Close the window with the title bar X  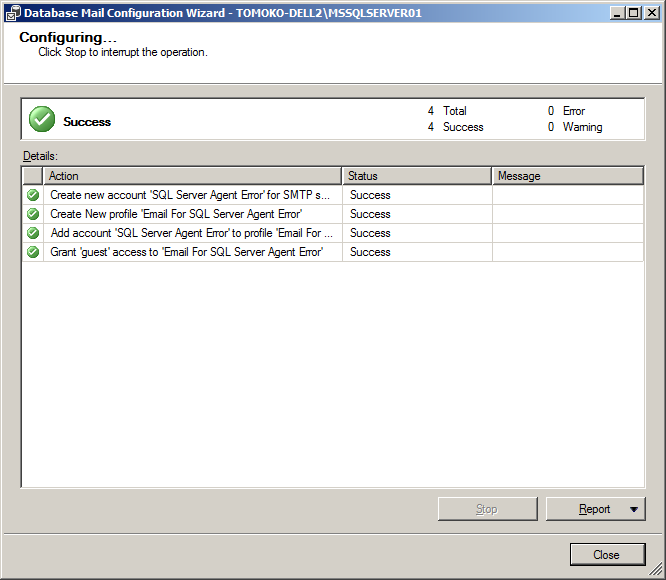[652, 13]
